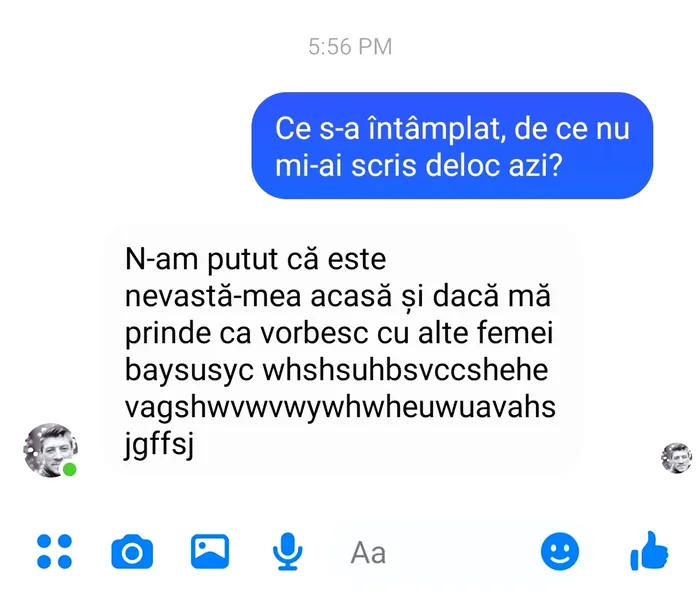Select the blue sent message bubble
700x593 pixels.
[x=452, y=146]
